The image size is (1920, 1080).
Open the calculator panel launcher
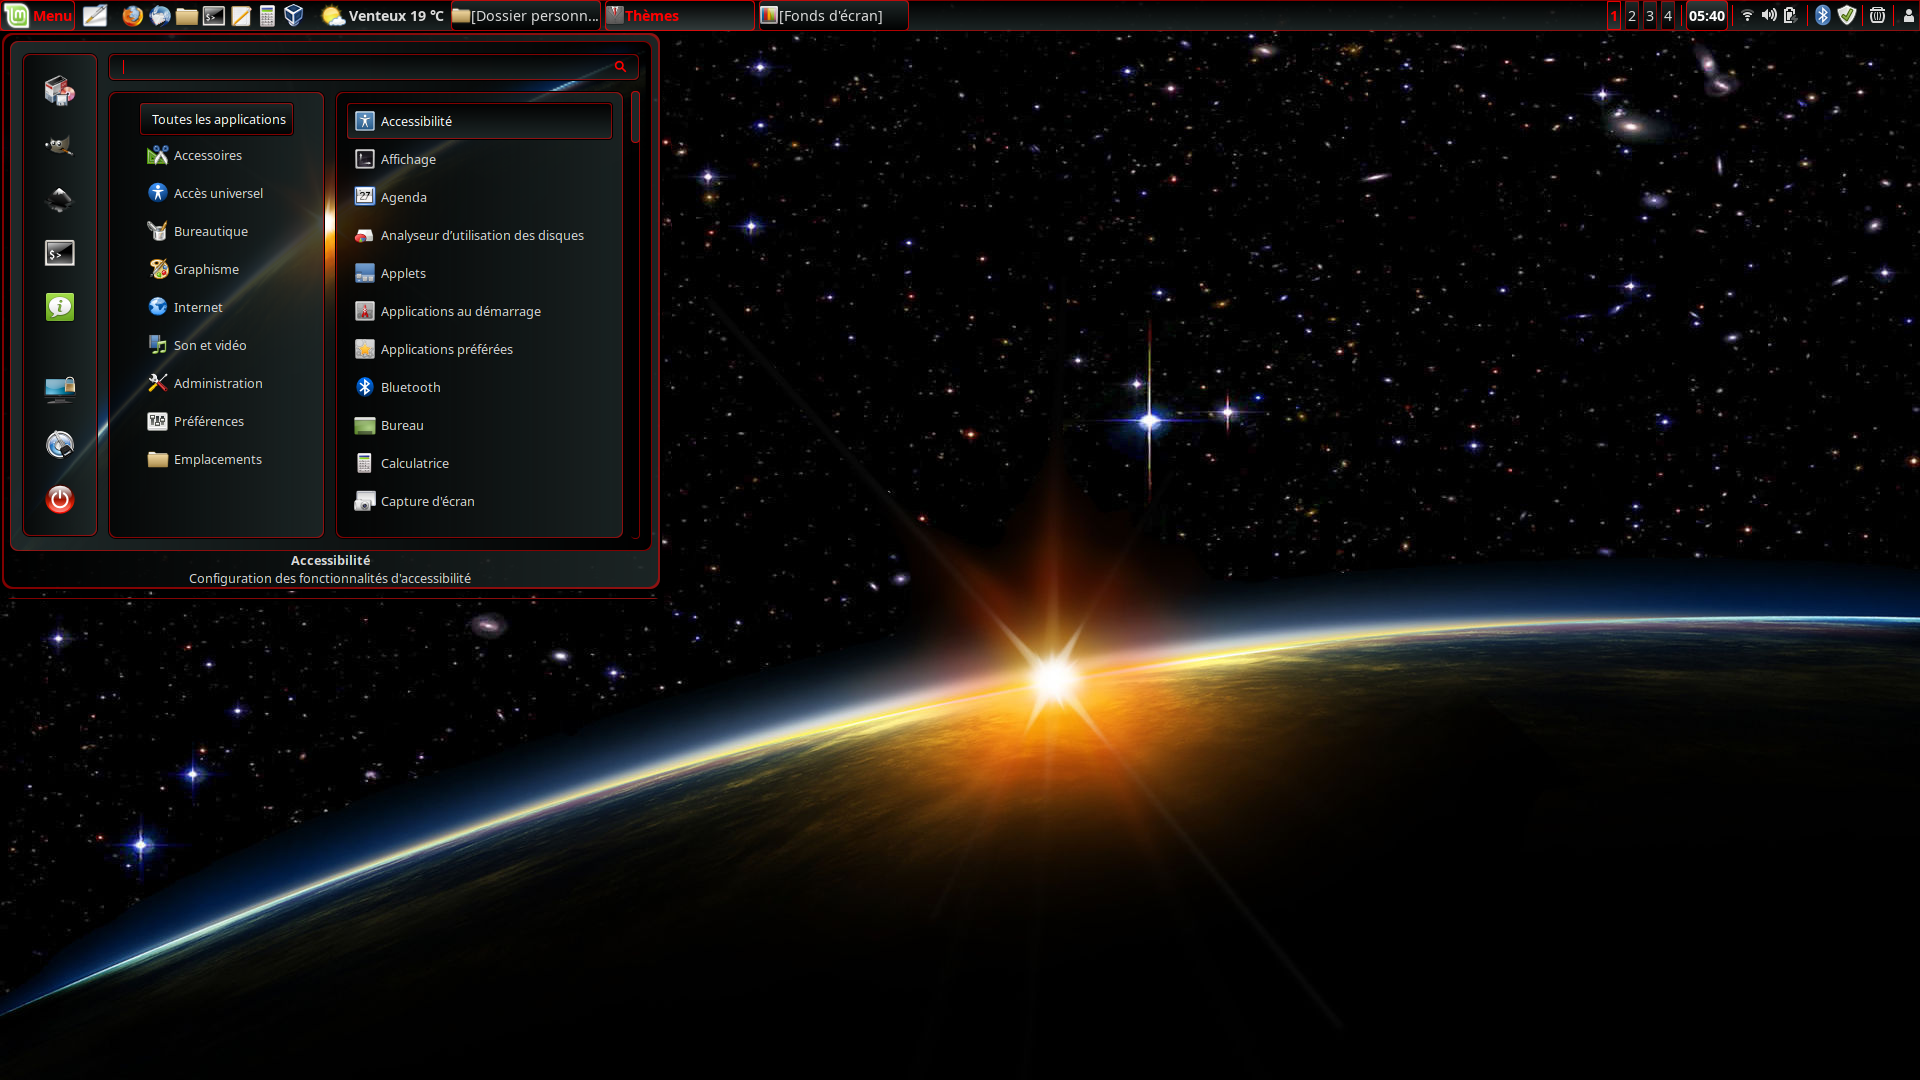tap(267, 15)
